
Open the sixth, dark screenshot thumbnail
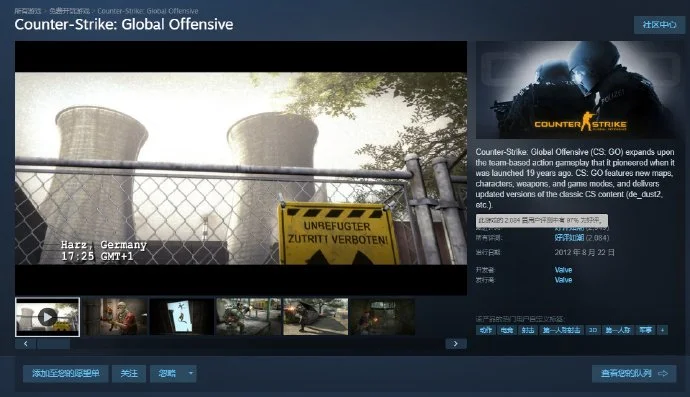(382, 317)
